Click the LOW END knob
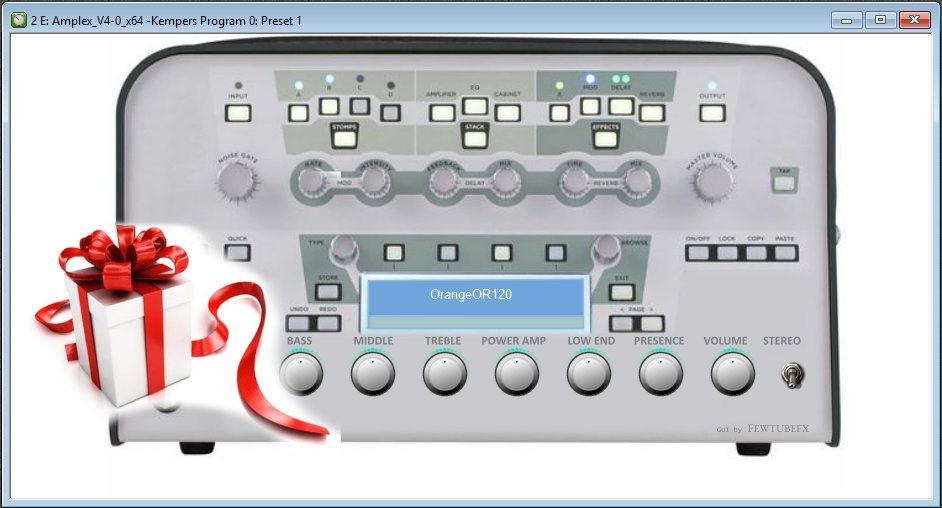This screenshot has width=942, height=508. [x=589, y=373]
